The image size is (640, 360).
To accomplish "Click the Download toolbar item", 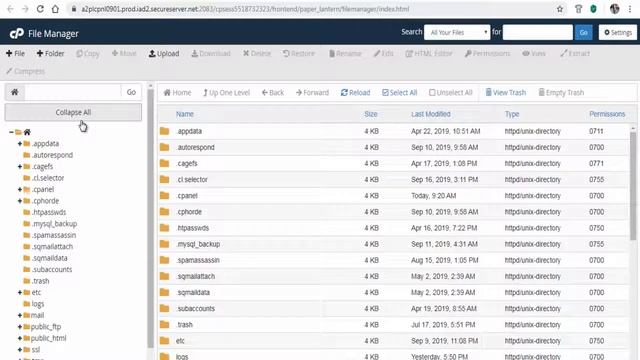I will coord(211,53).
